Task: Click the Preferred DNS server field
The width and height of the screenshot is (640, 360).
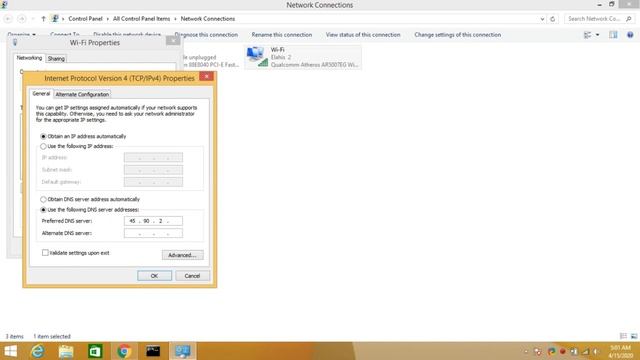Action: point(153,221)
